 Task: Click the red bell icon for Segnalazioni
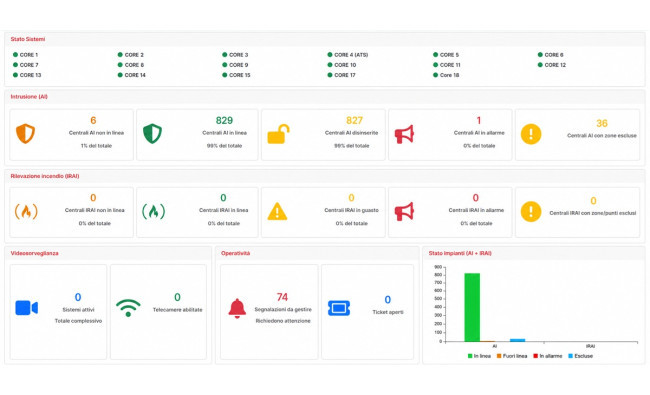pyautogui.click(x=237, y=308)
